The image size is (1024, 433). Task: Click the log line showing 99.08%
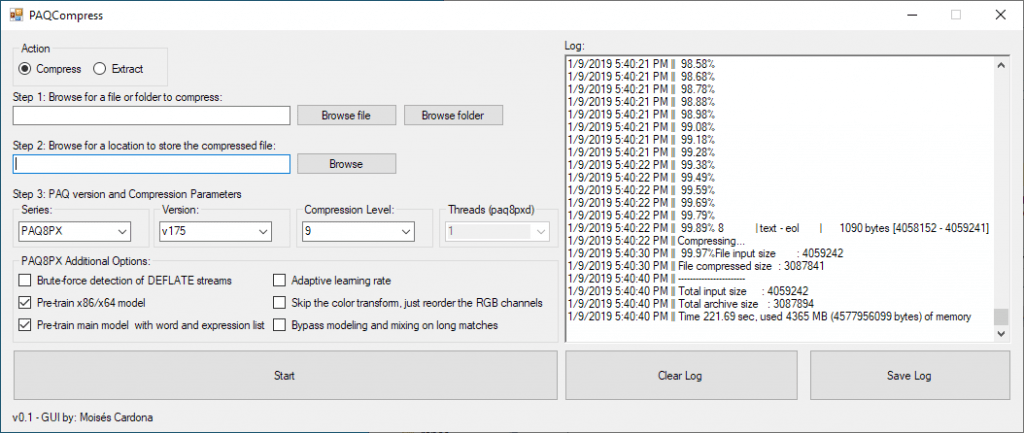click(641, 127)
